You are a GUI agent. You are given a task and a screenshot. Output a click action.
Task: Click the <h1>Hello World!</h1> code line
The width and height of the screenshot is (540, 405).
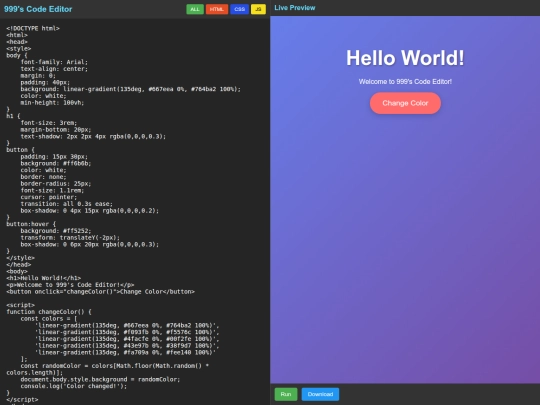(x=44, y=278)
